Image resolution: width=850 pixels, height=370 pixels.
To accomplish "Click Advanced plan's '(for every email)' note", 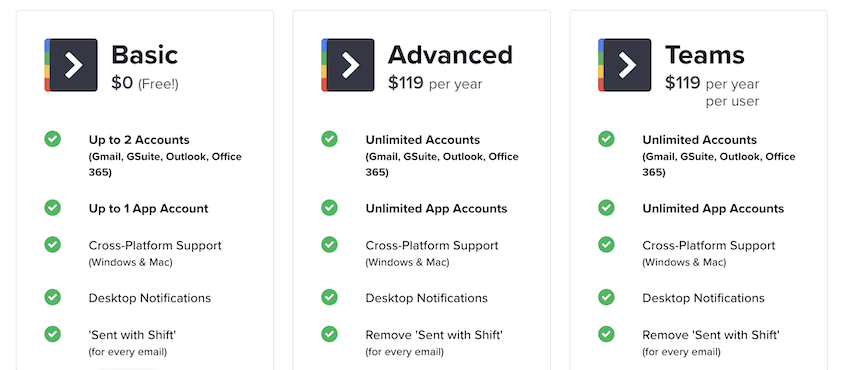I will tap(405, 352).
